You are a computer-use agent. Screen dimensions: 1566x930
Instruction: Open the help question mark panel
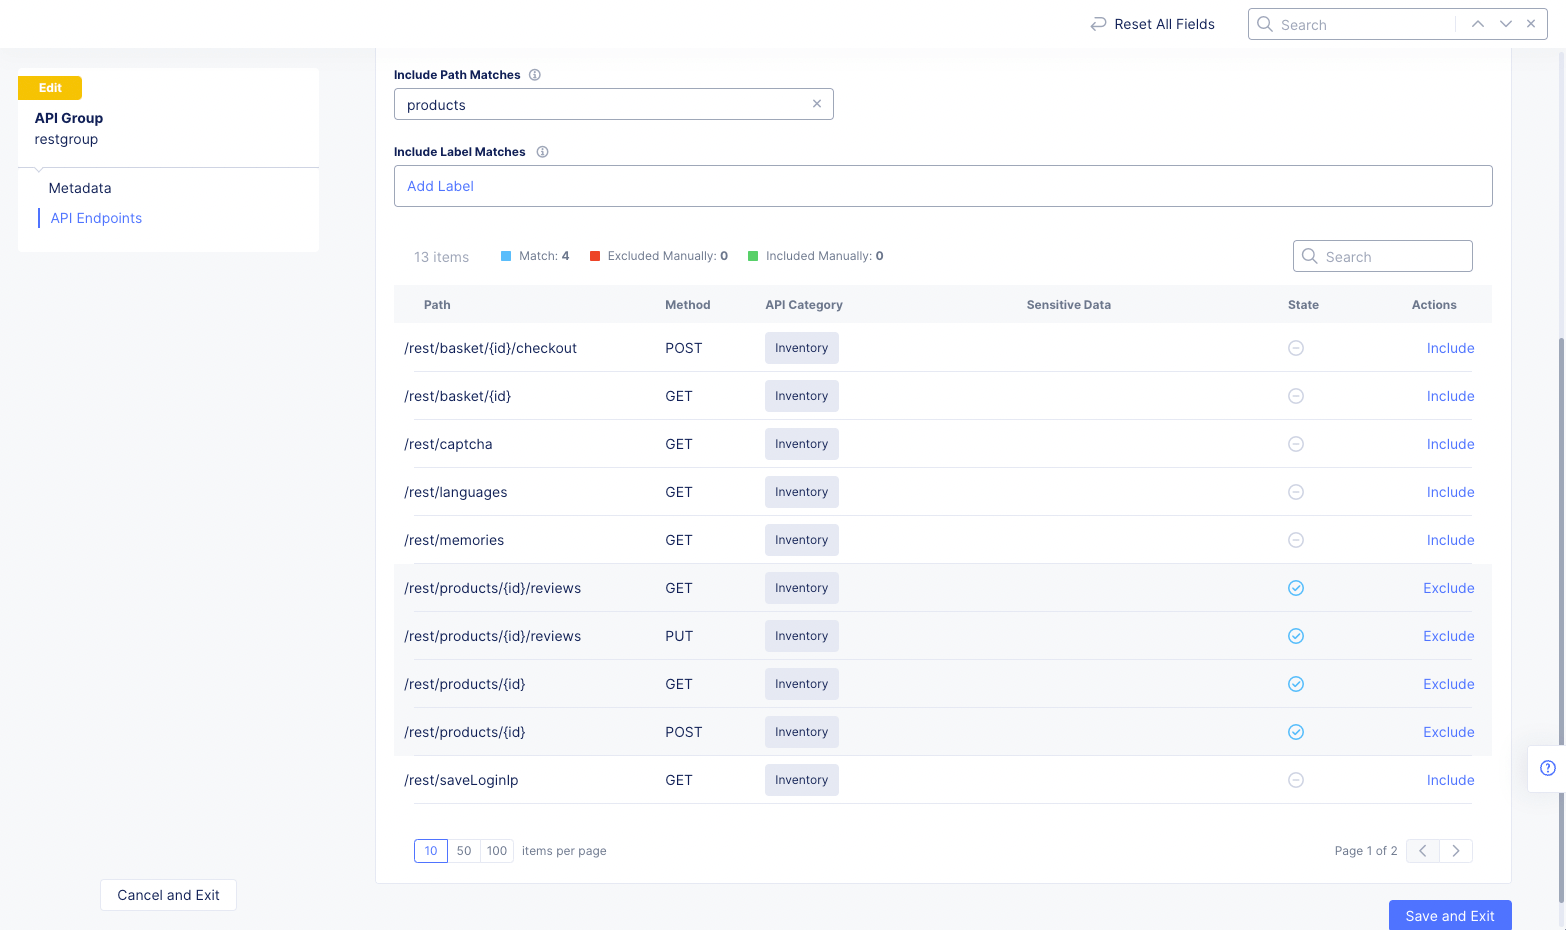[1546, 768]
